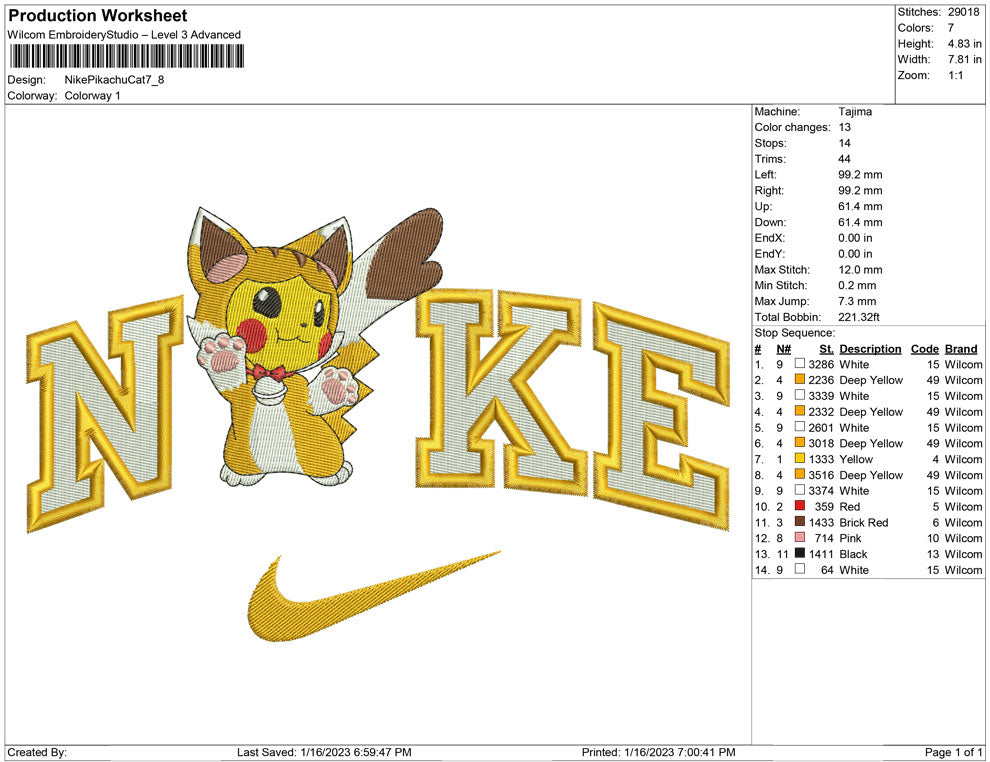This screenshot has height=762, width=990.
Task: Click the Stitches value 29018
Action: coord(963,12)
